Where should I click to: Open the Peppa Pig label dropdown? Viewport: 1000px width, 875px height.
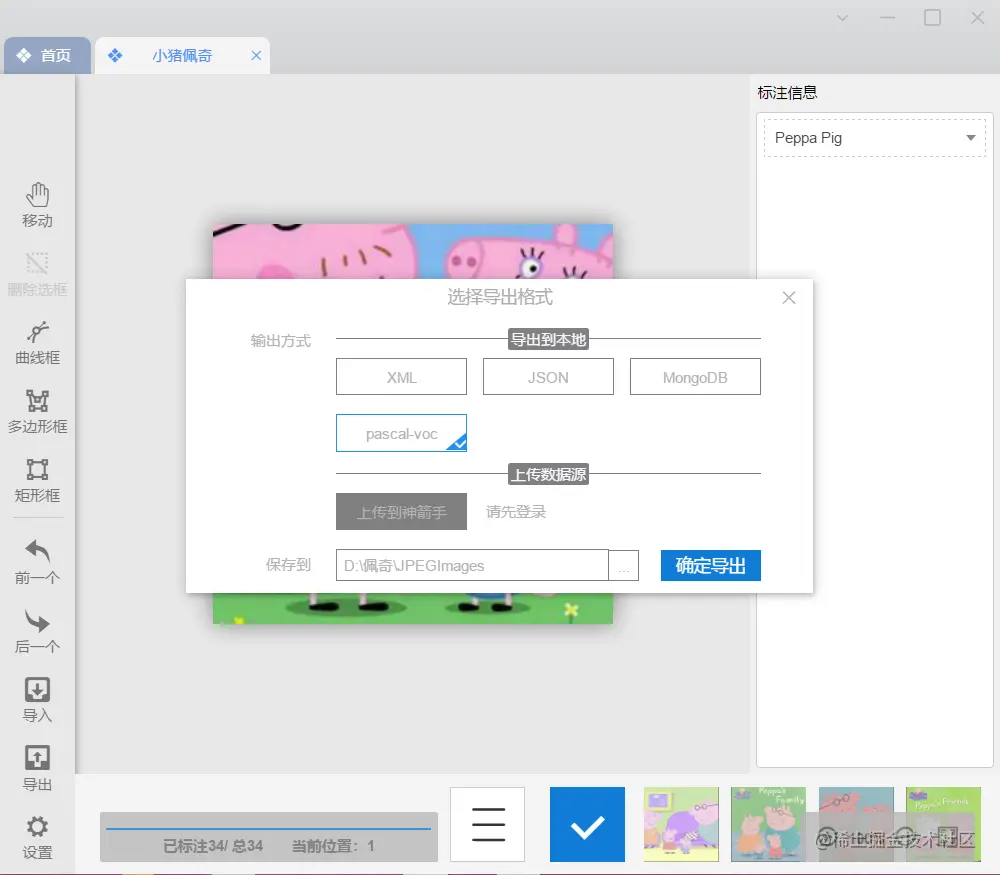pyautogui.click(x=874, y=138)
